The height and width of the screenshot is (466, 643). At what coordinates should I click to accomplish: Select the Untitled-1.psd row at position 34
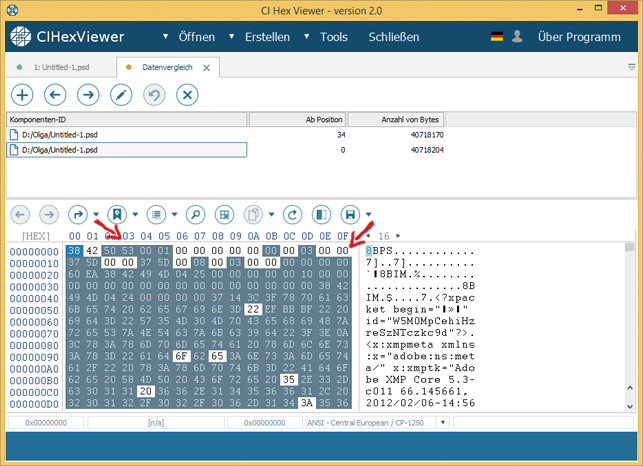click(x=226, y=135)
